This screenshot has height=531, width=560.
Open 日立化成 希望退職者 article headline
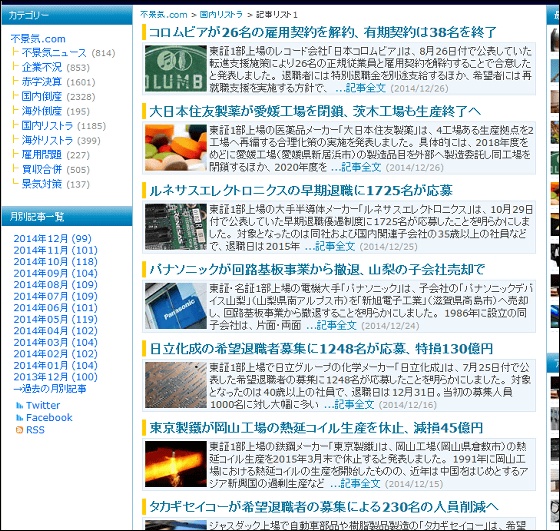point(321,349)
